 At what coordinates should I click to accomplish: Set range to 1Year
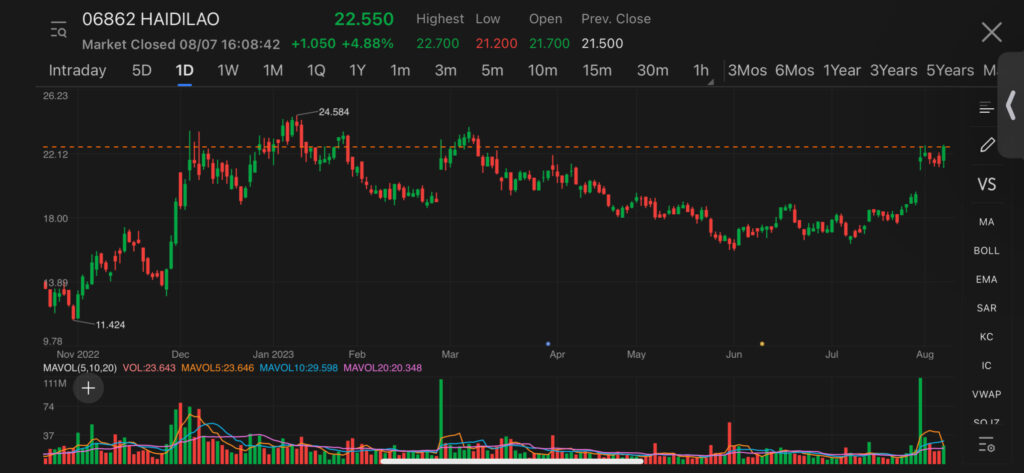(842, 71)
